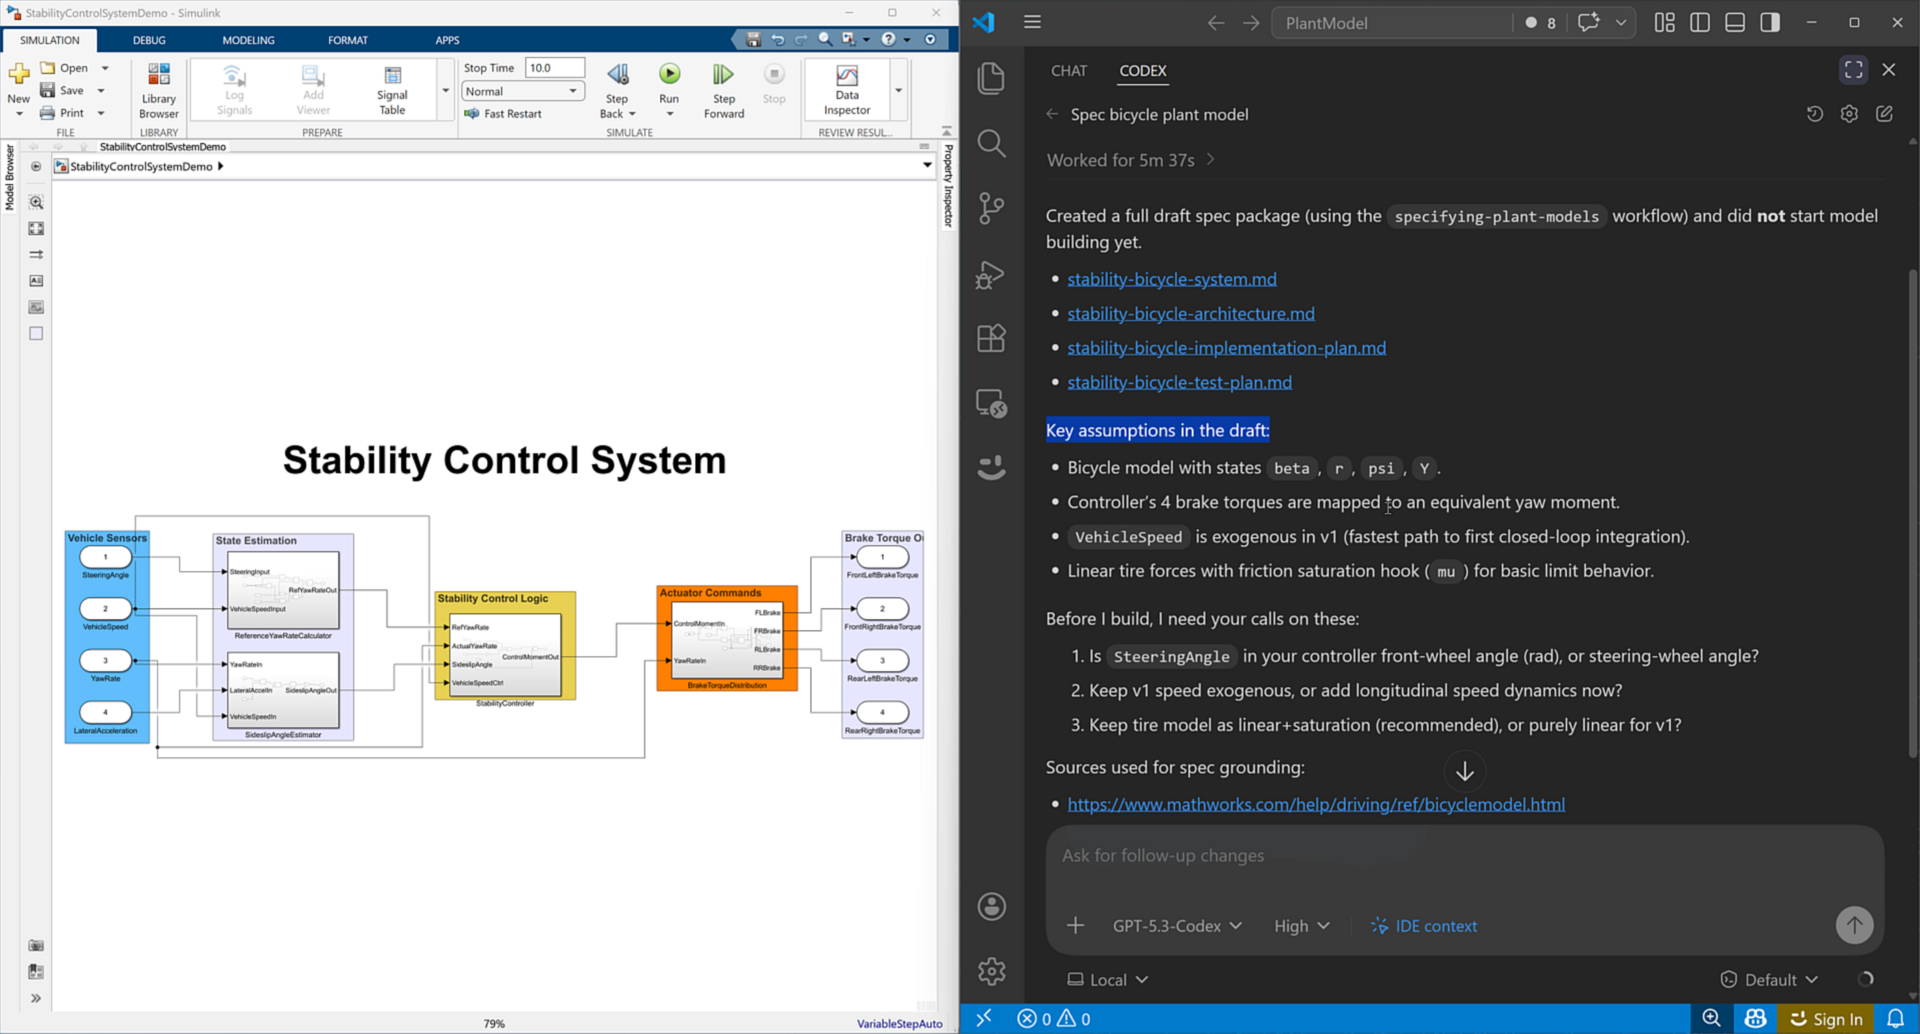The image size is (1920, 1034).
Task: Click Step Forward in Simulink toolbar
Action: click(723, 90)
